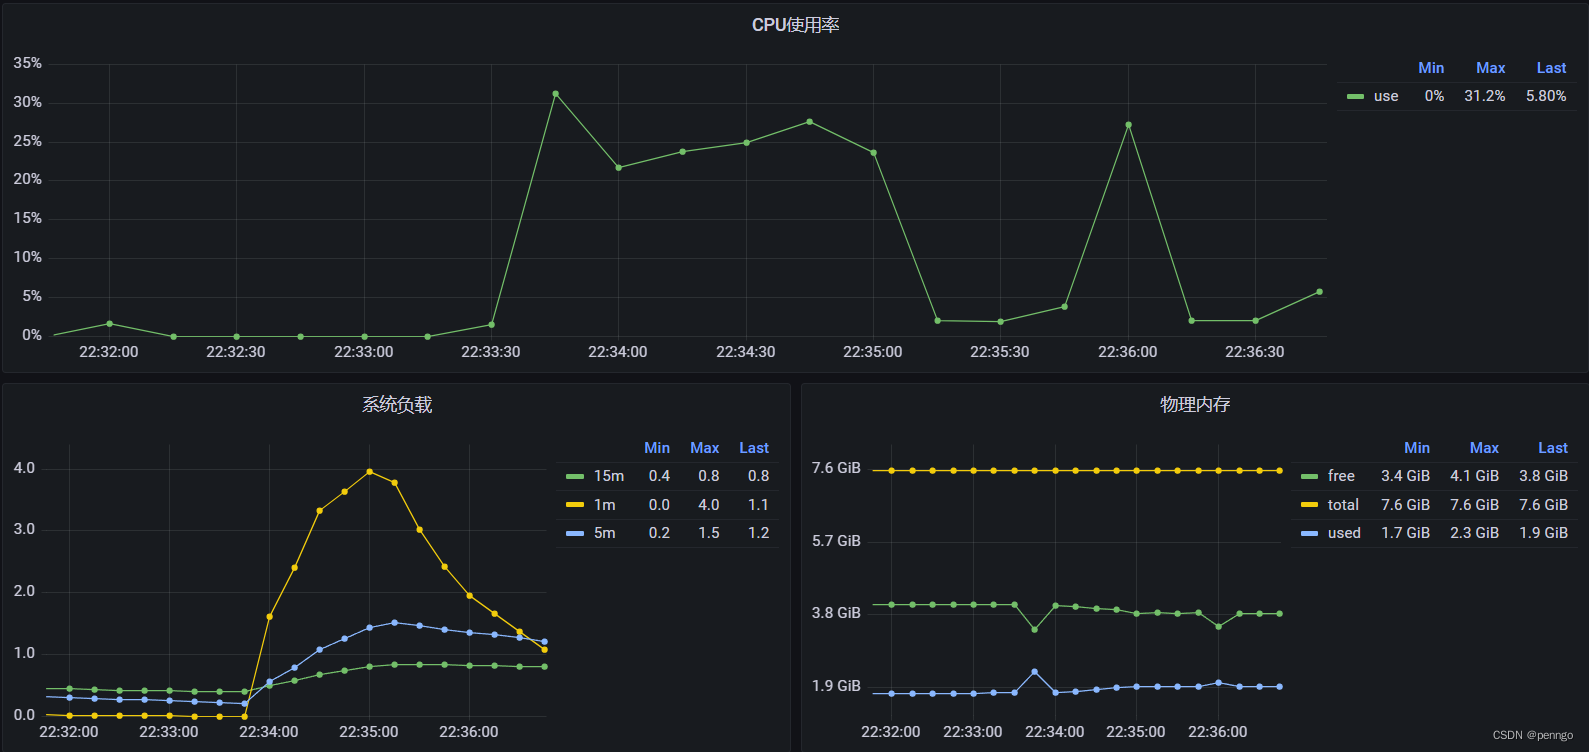The height and width of the screenshot is (752, 1589).
Task: Click the blue swatch beside 5m
Action: (x=574, y=533)
